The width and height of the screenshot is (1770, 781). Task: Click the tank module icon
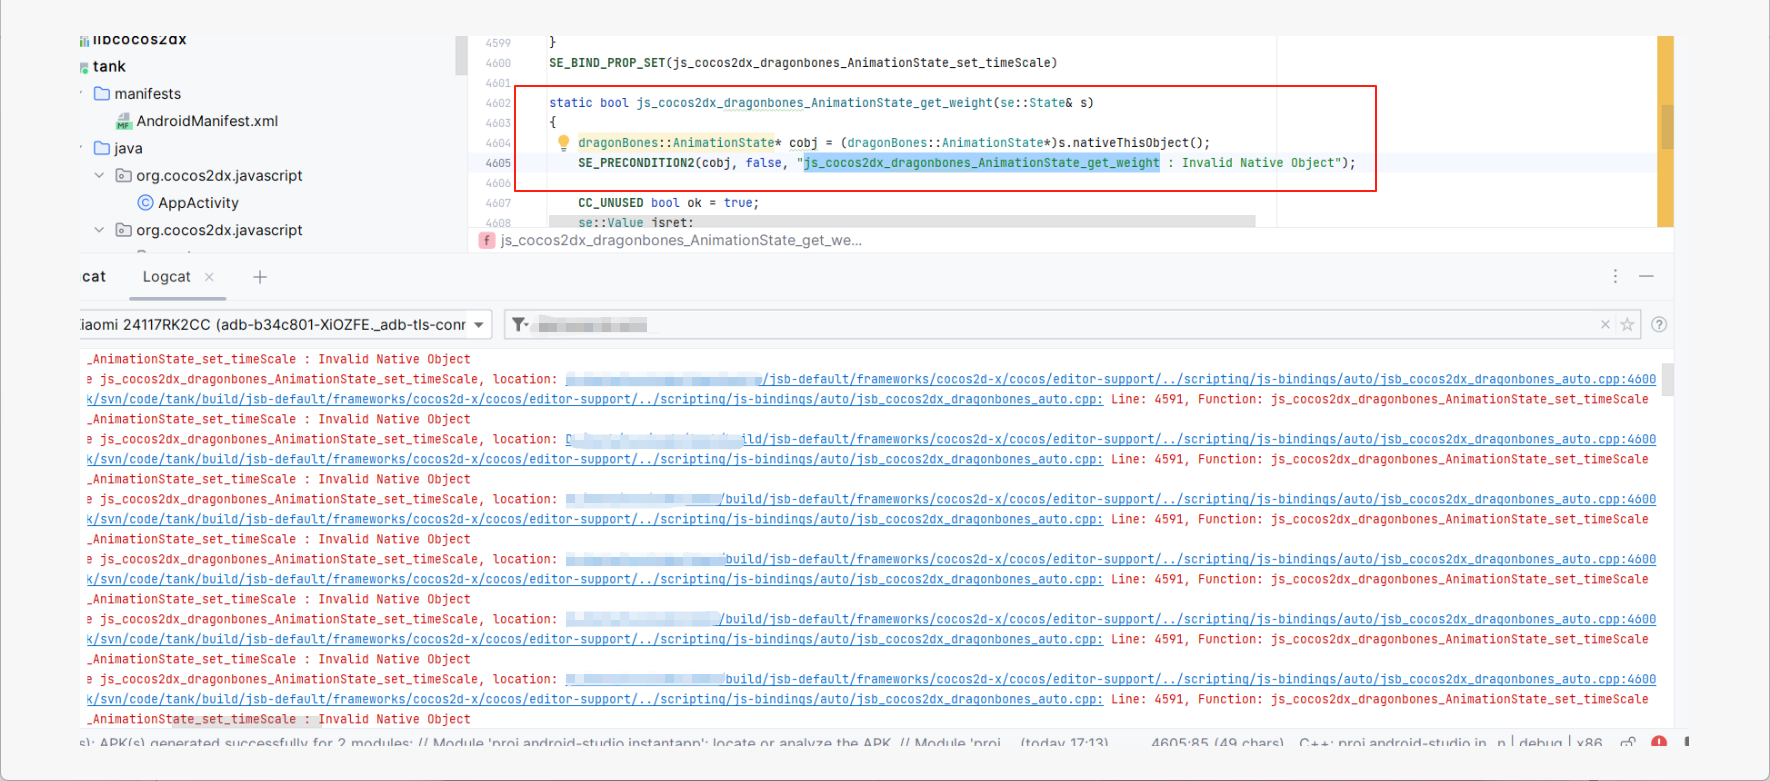click(84, 67)
